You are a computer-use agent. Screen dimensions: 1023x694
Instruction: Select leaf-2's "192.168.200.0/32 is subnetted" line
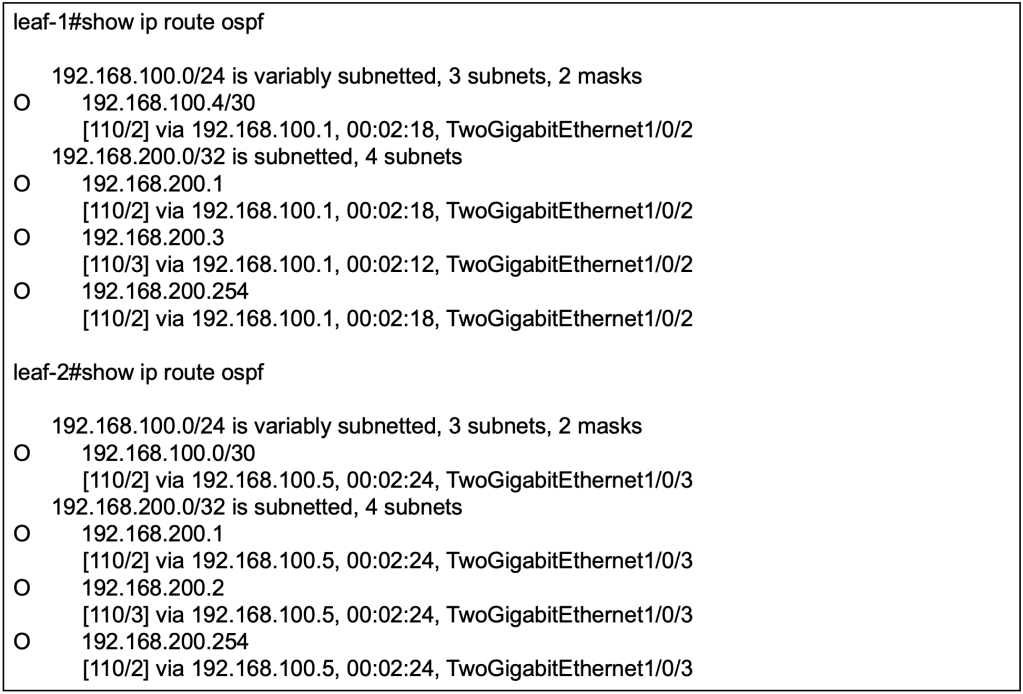point(257,507)
